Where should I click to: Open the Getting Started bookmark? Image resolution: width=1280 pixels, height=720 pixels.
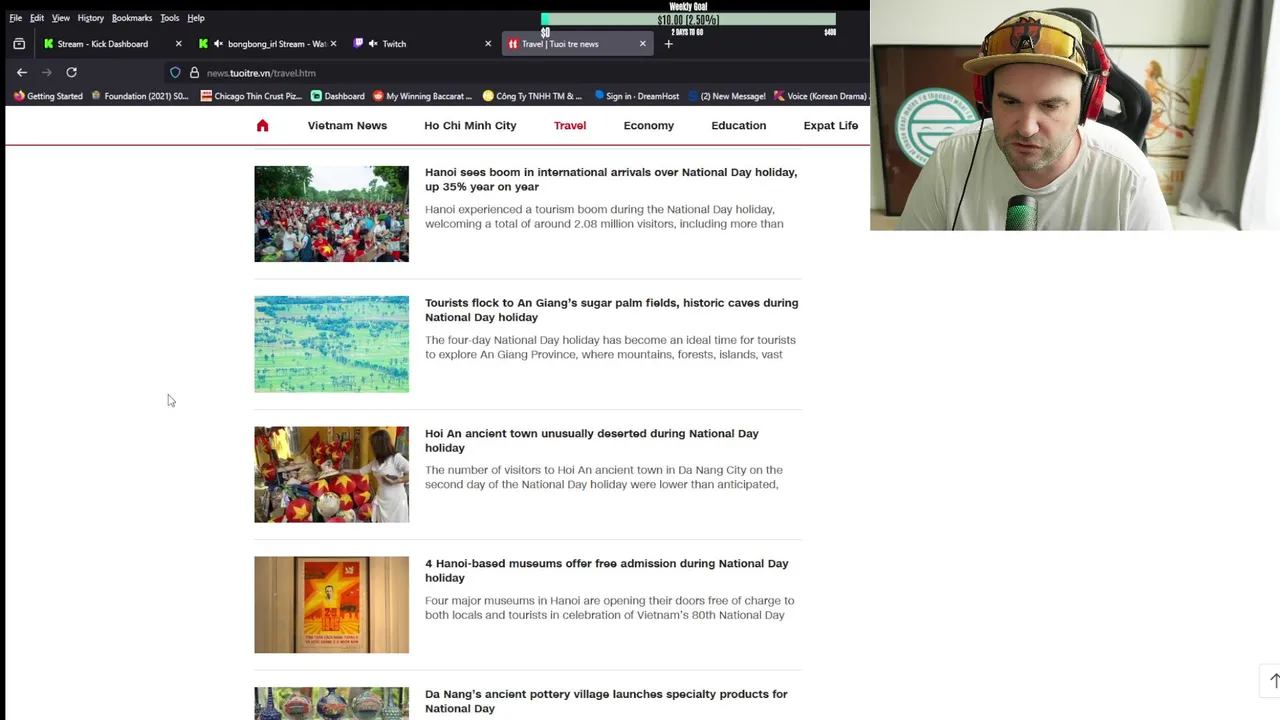48,96
